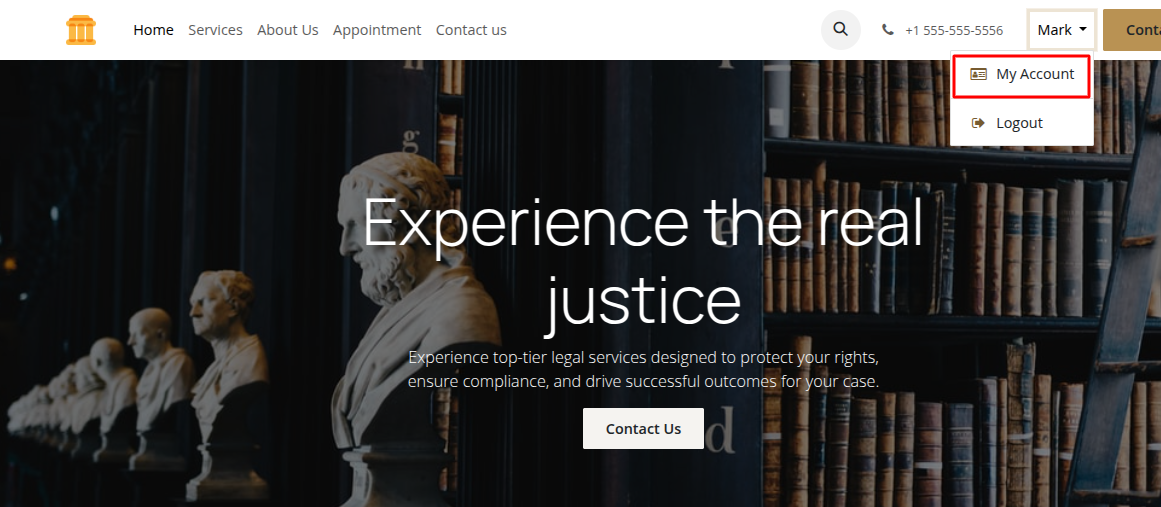Image resolution: width=1161 pixels, height=507 pixels.
Task: Click the ID card icon beside My Account
Action: [x=978, y=74]
